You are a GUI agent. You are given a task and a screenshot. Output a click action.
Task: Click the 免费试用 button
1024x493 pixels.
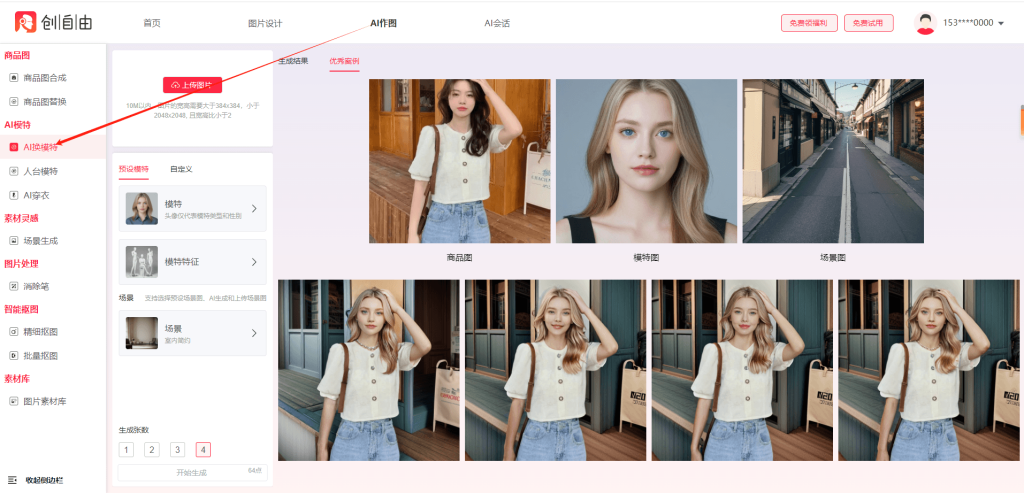click(x=869, y=23)
